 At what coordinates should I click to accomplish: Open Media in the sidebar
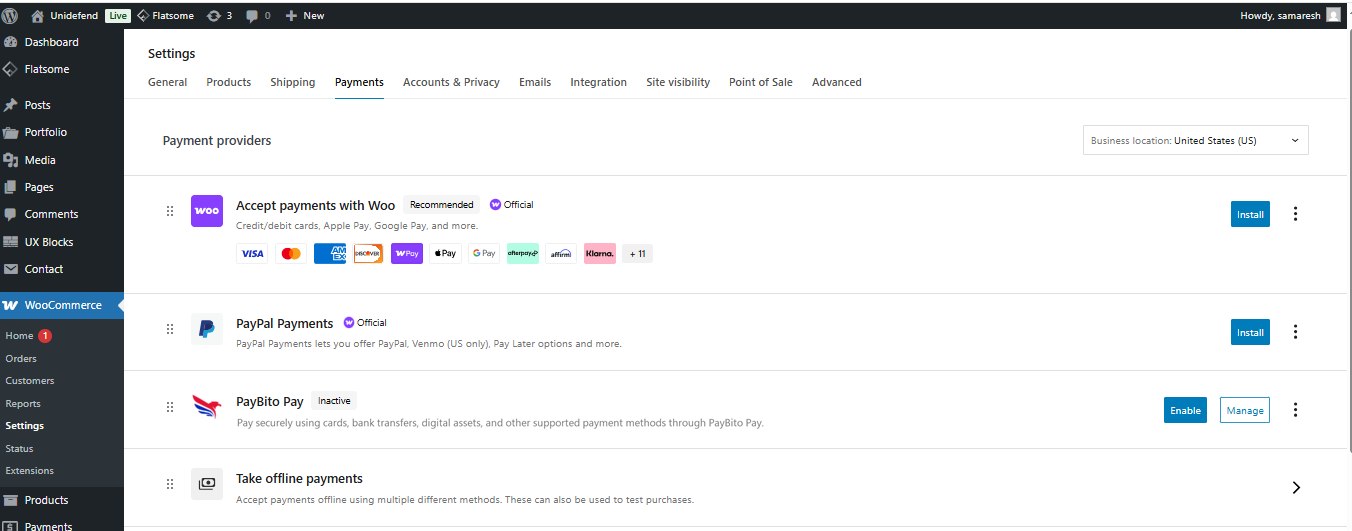(62, 160)
